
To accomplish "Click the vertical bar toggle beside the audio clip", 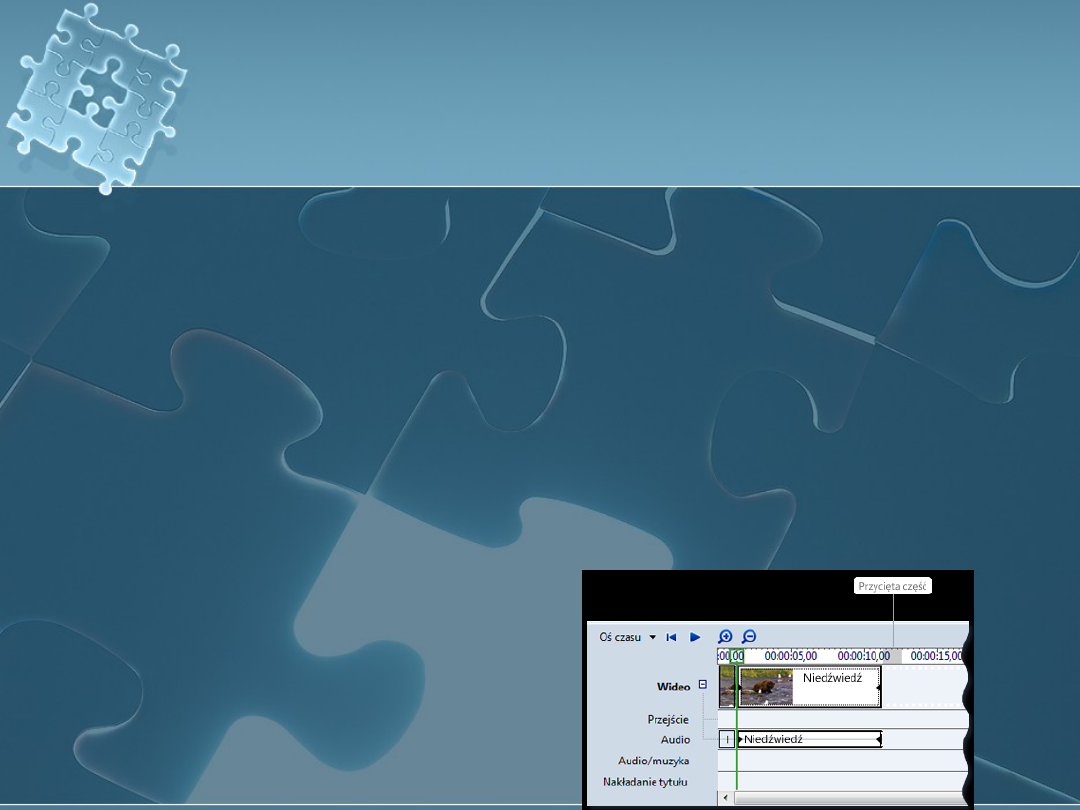I will coord(727,739).
